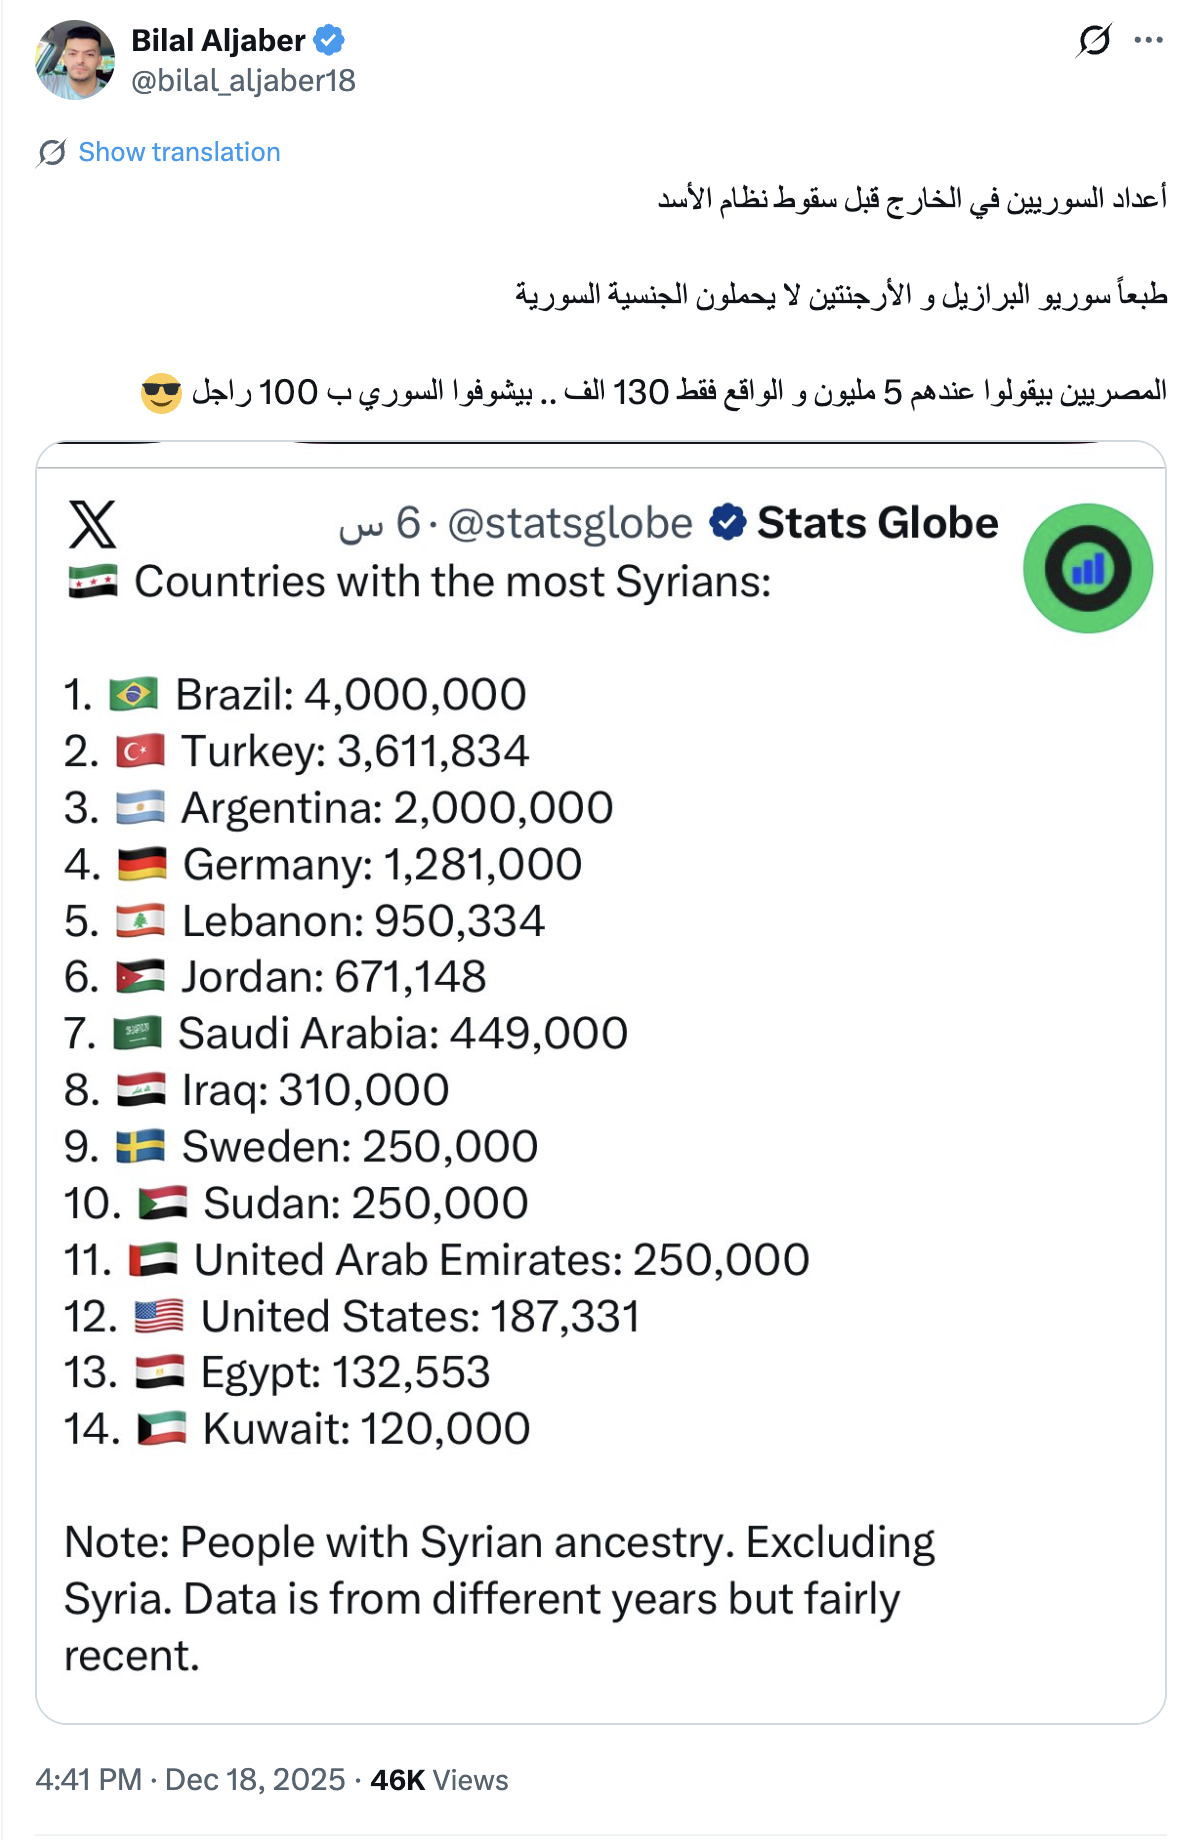
Task: Click the sunglasses emoji in the post text
Action: (161, 392)
